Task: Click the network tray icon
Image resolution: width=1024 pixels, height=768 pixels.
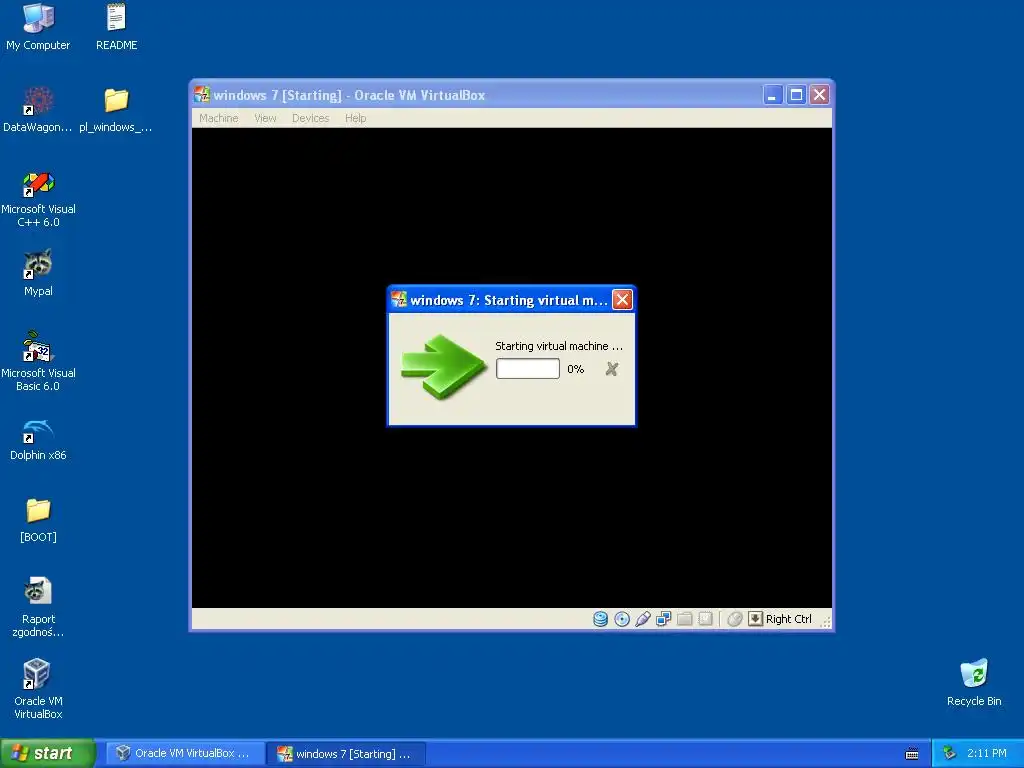Action: (949, 754)
